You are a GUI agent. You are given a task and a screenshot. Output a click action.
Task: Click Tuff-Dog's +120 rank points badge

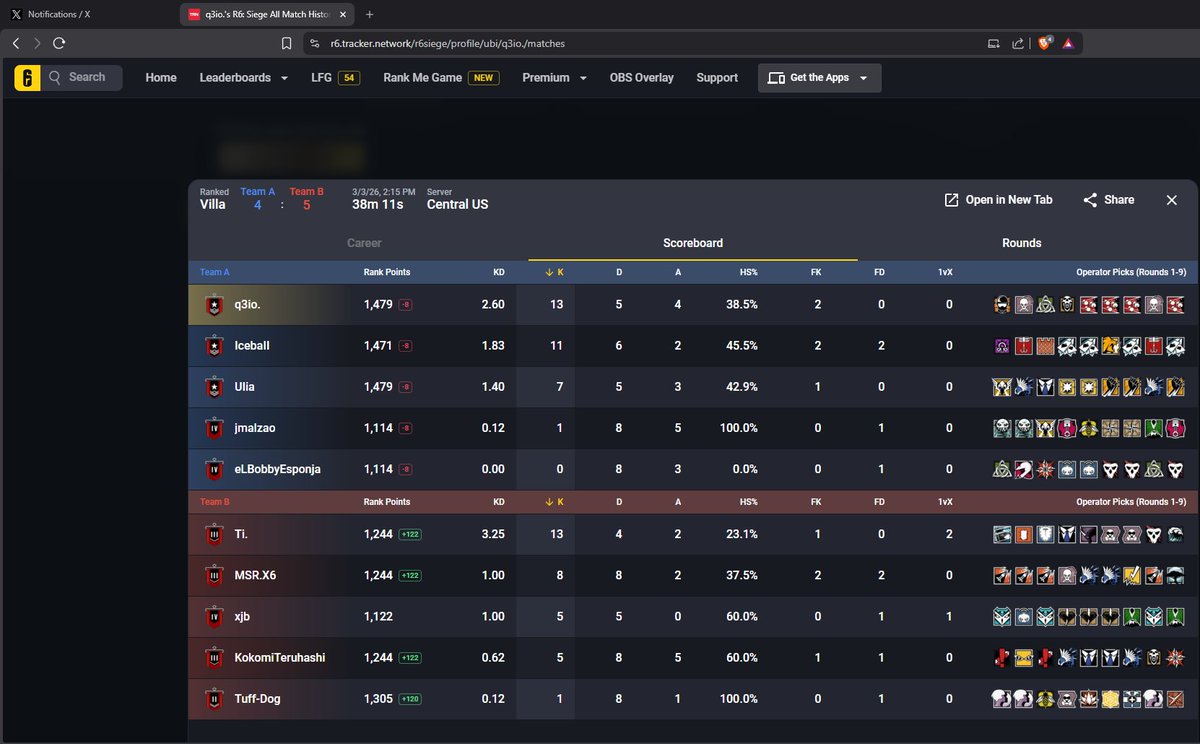tap(410, 699)
